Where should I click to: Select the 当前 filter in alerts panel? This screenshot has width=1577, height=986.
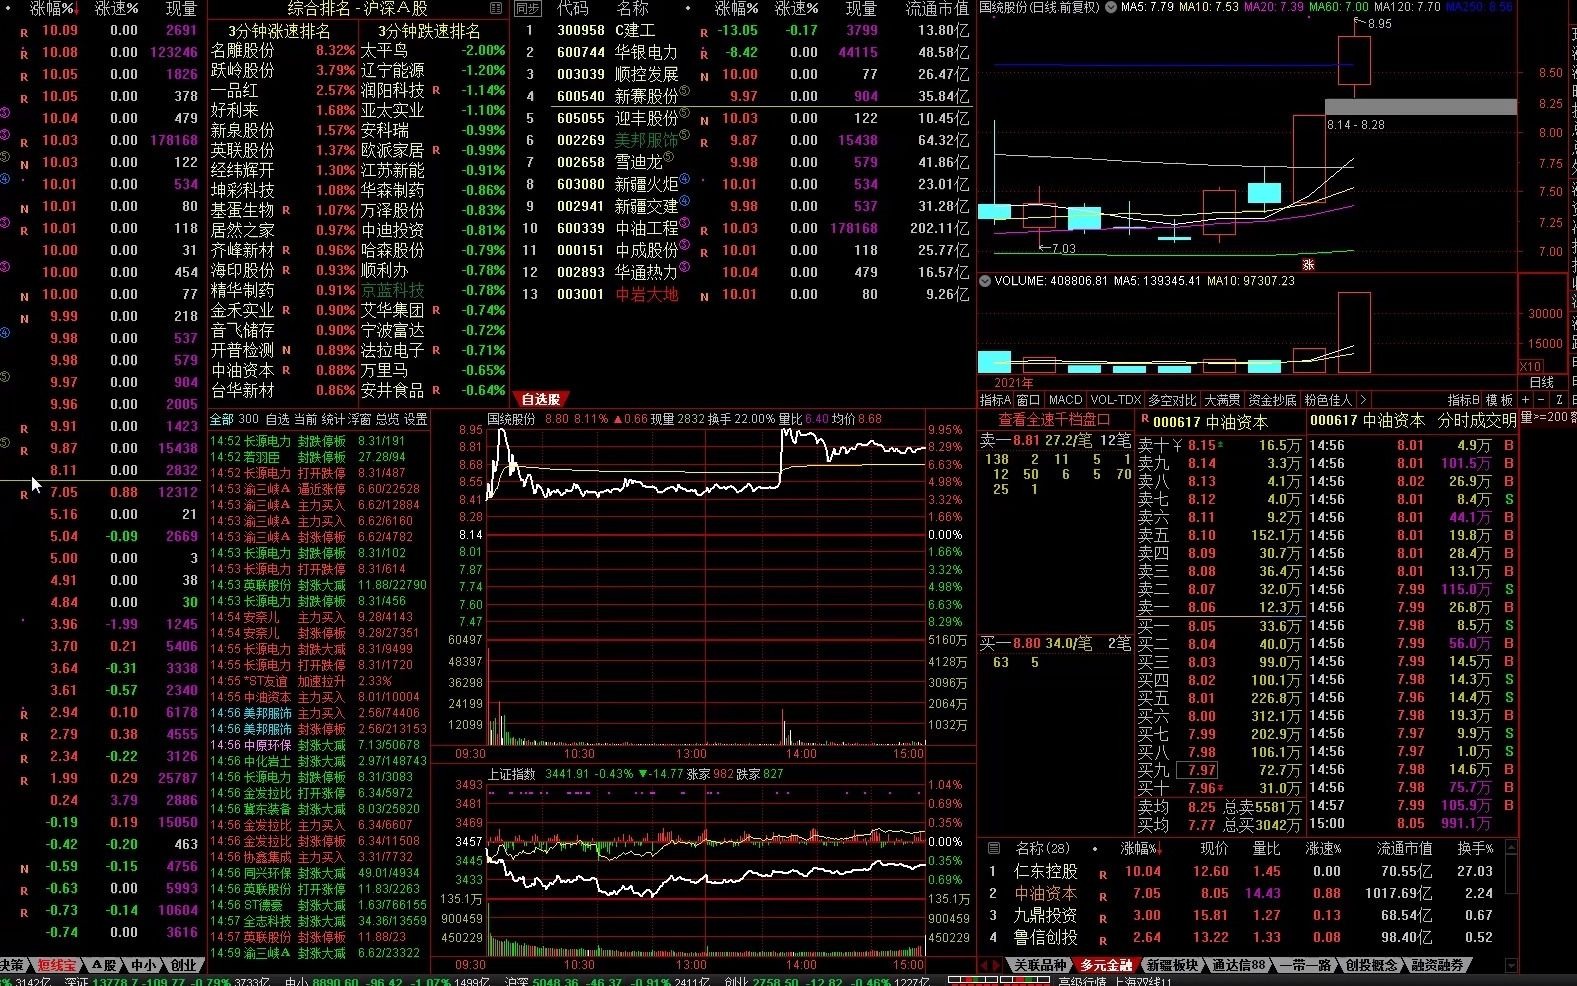(305, 419)
